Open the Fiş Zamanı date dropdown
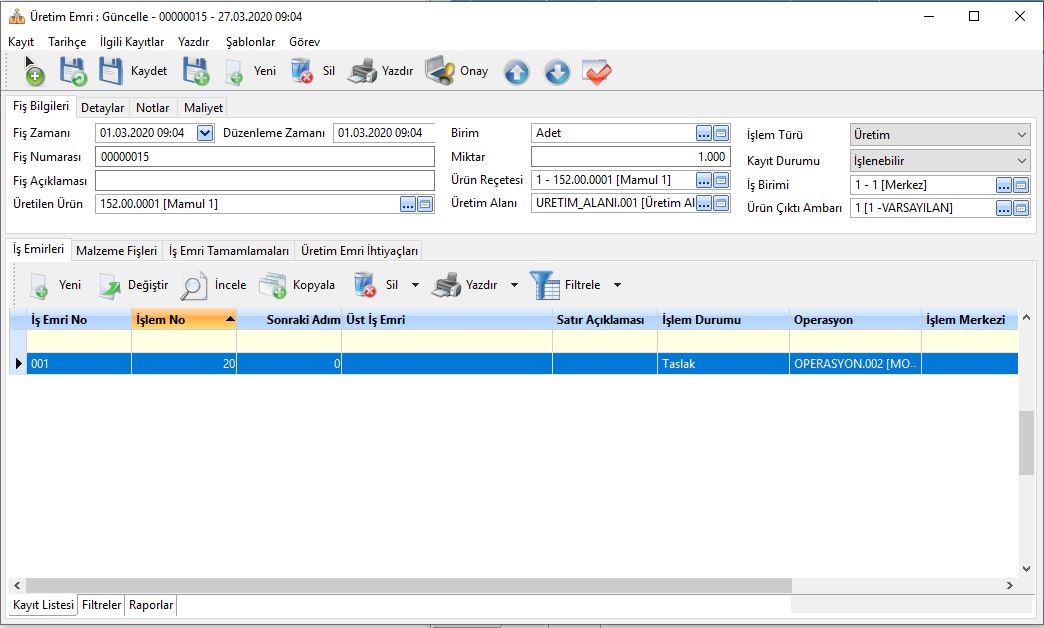1044x628 pixels. pos(205,133)
